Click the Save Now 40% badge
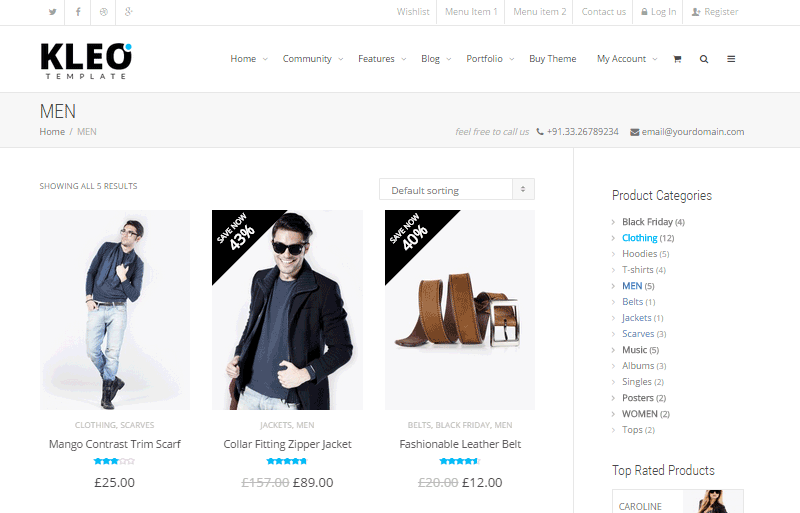Image resolution: width=800 pixels, height=513 pixels. [410, 234]
